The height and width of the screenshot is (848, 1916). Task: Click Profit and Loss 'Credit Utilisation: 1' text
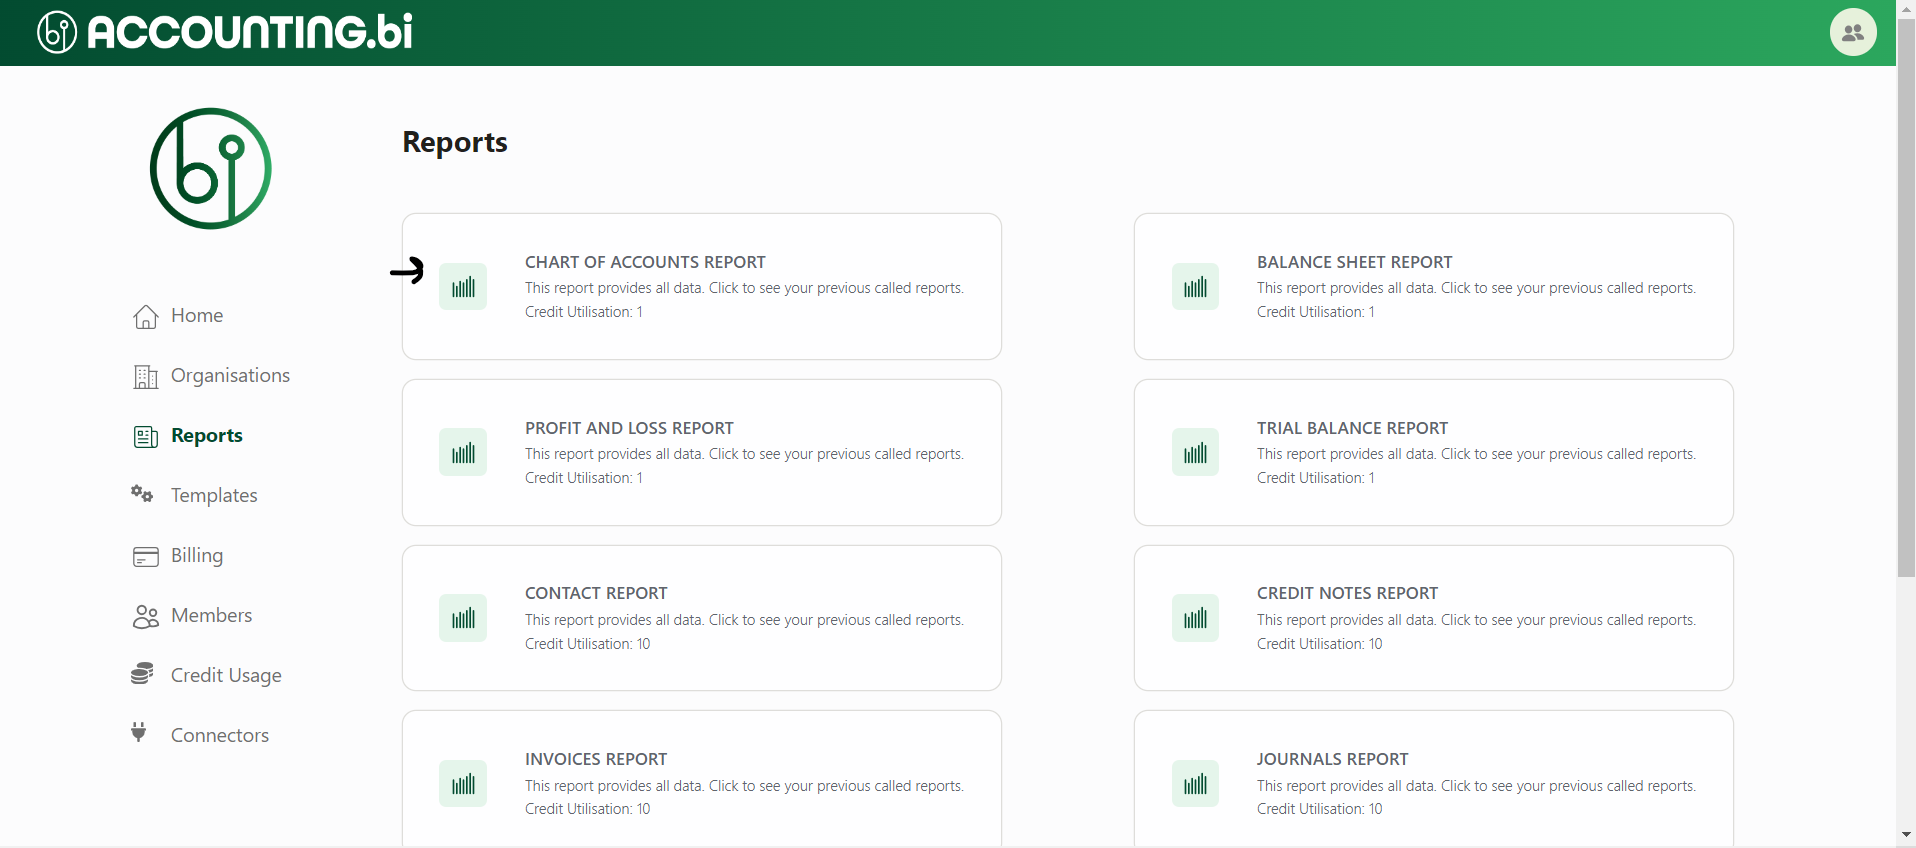tap(584, 478)
